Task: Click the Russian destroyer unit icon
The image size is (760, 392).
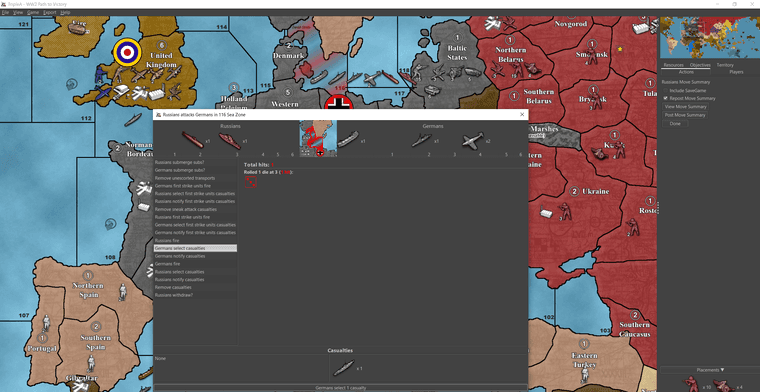Action: 229,141
